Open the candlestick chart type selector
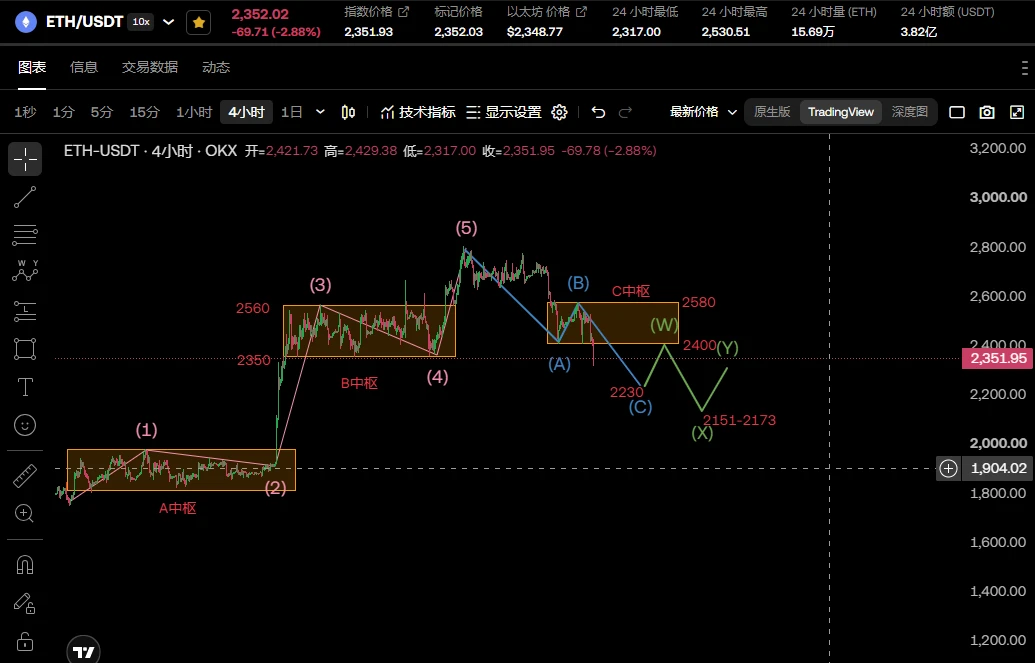 349,112
